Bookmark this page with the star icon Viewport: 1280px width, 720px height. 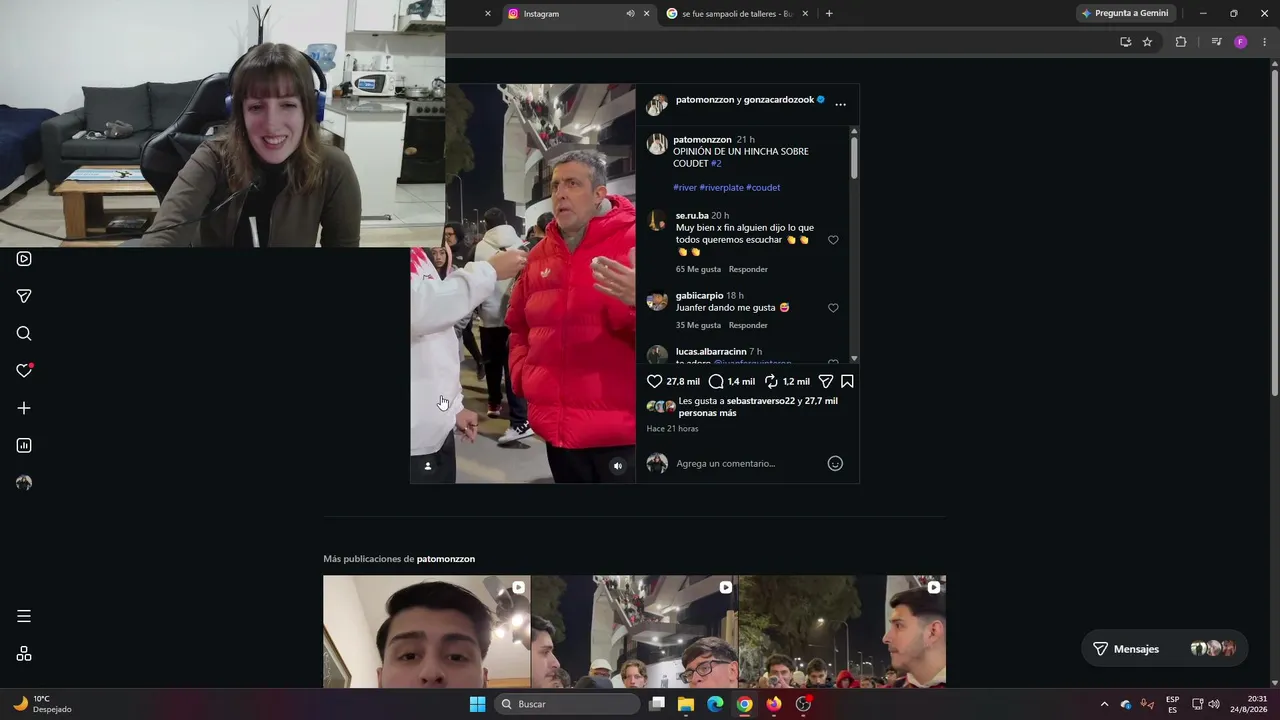click(1147, 42)
